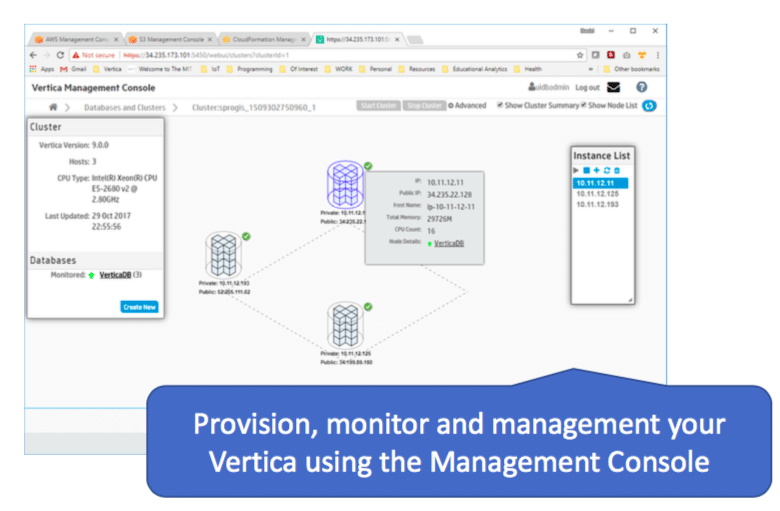The image size is (780, 511).
Task: Open the messages envelope icon
Action: 614,88
